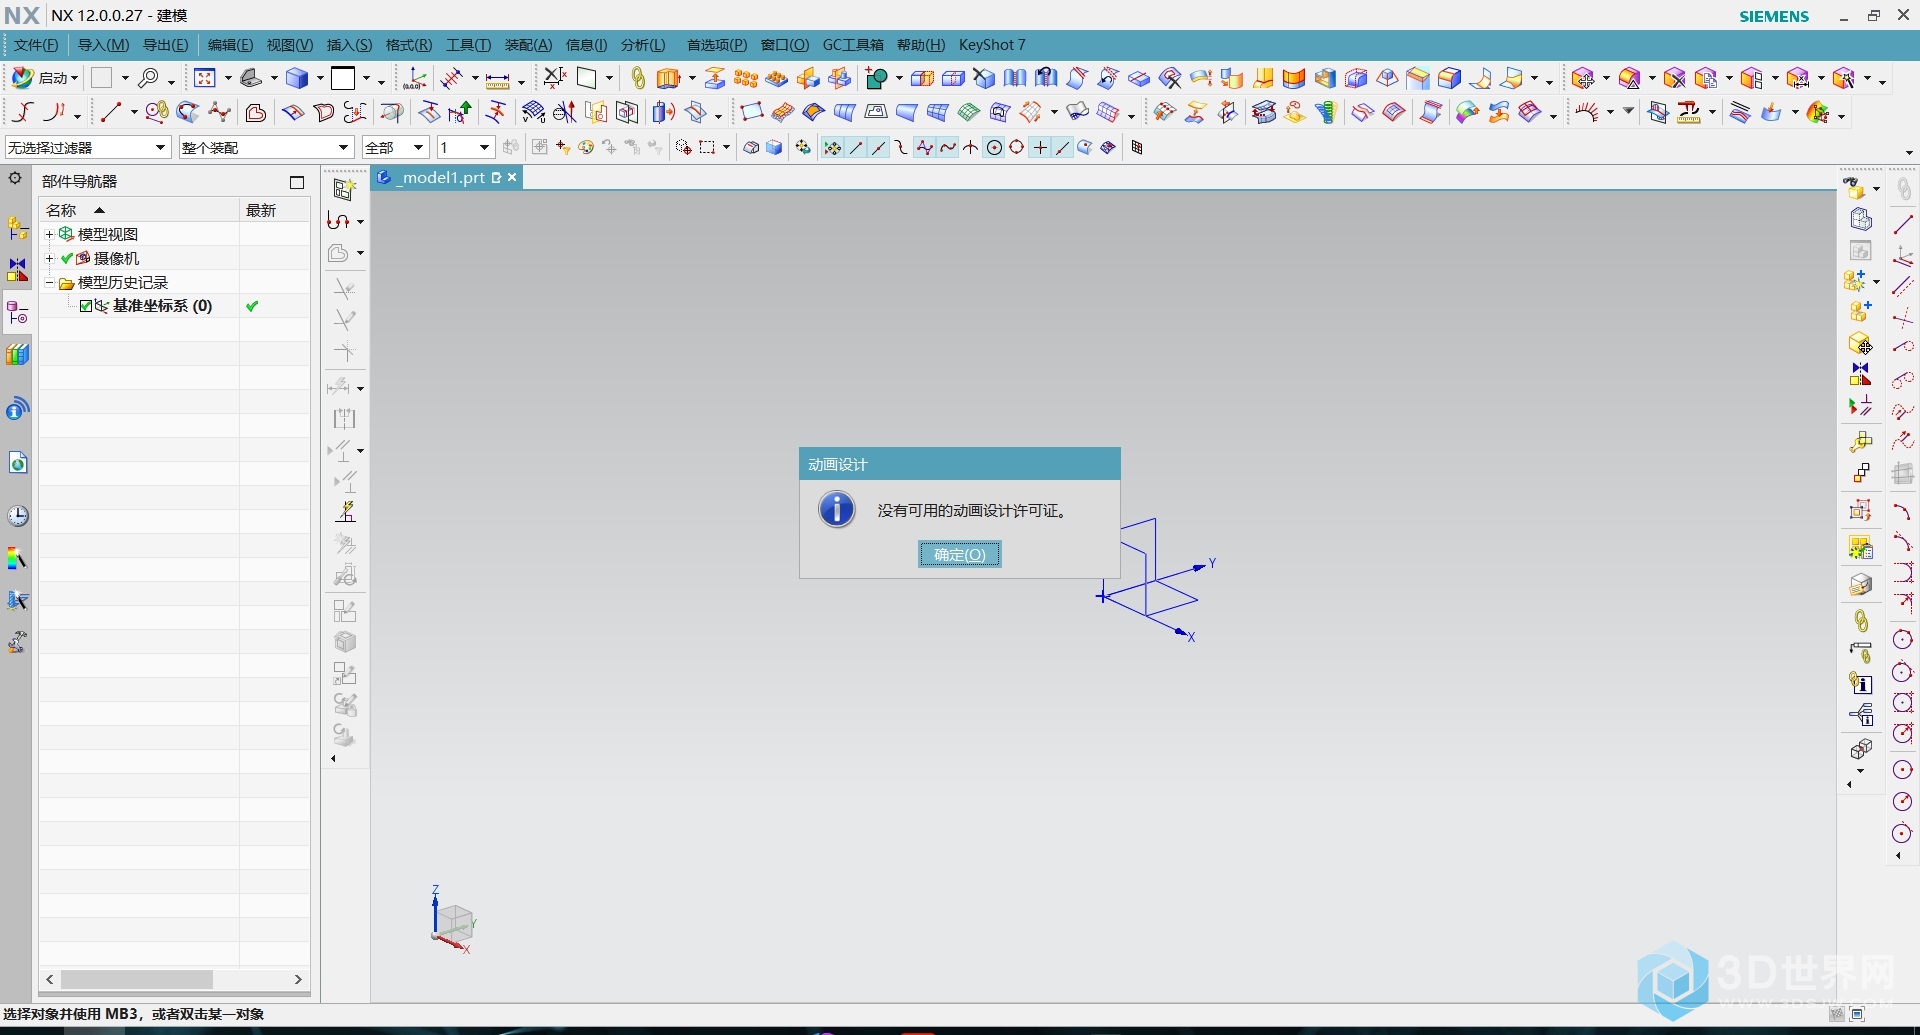The width and height of the screenshot is (1920, 1035).
Task: Open the 全部 layer filter dropdown
Action: point(396,147)
